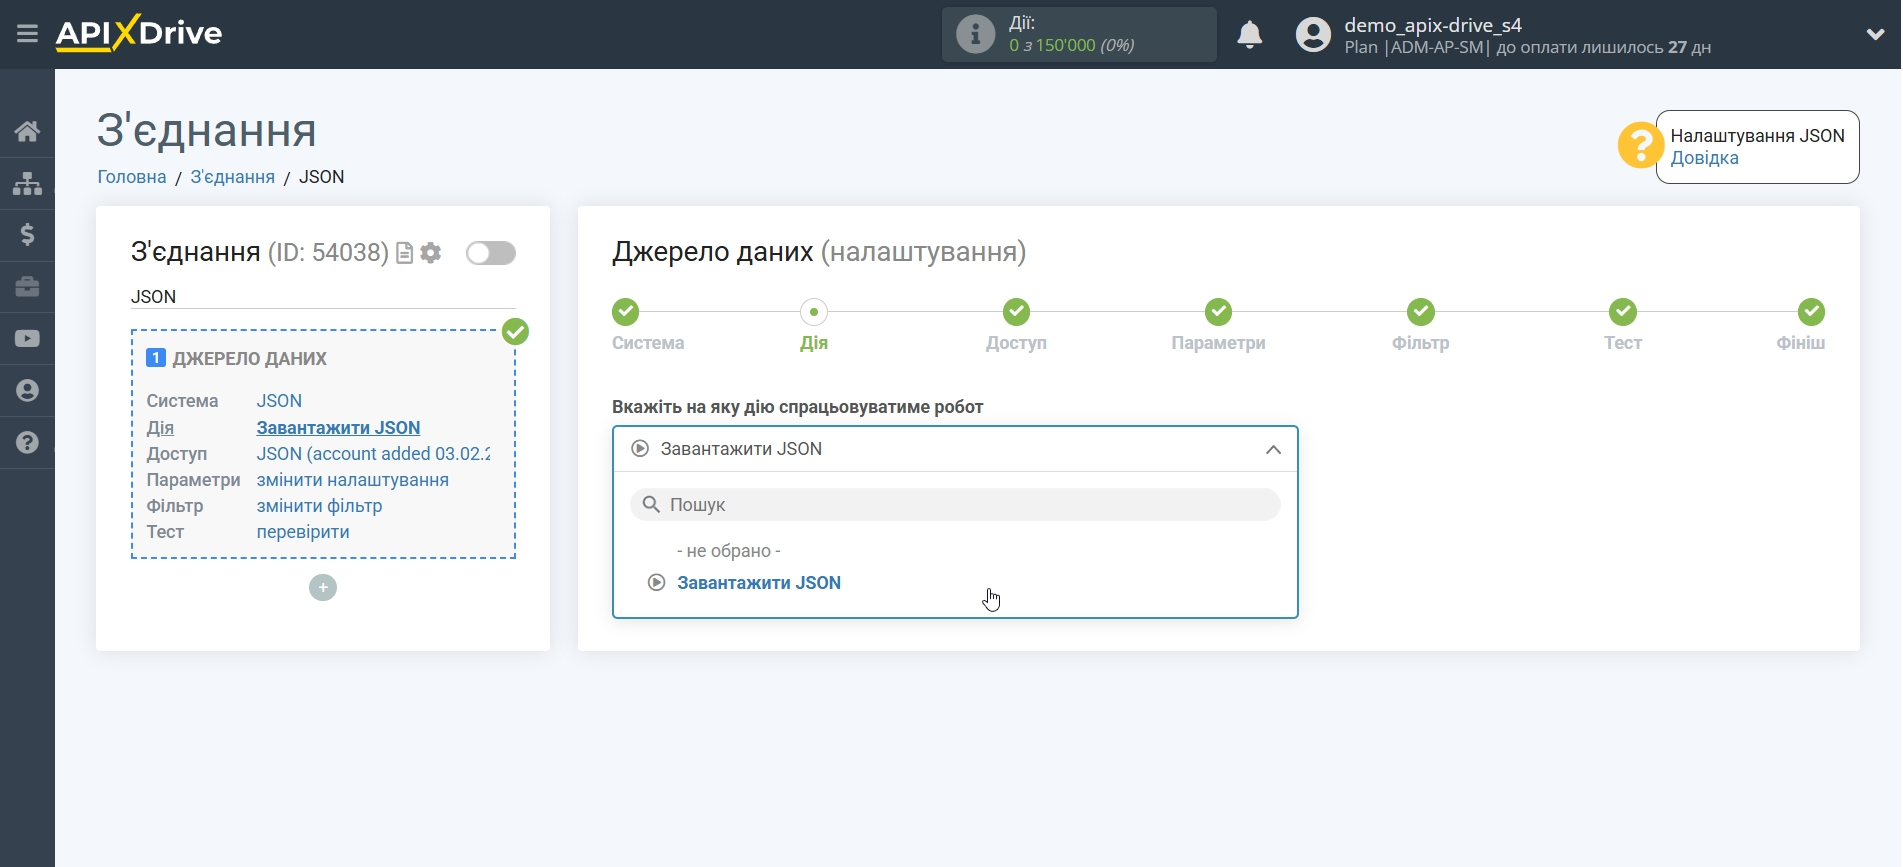Click змінити фільтр link
Screen dimensions: 1903x867
[x=319, y=506]
